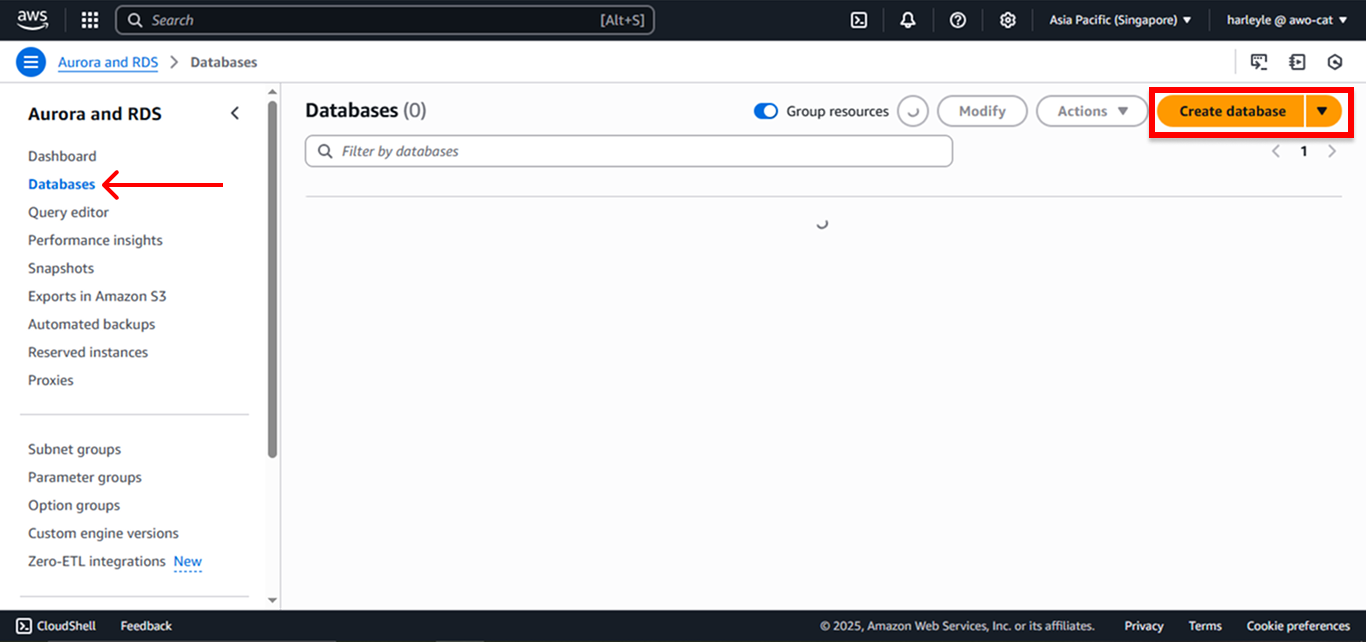Open the Create database dropdown arrow
Viewport: 1366px width, 642px height.
[x=1323, y=111]
